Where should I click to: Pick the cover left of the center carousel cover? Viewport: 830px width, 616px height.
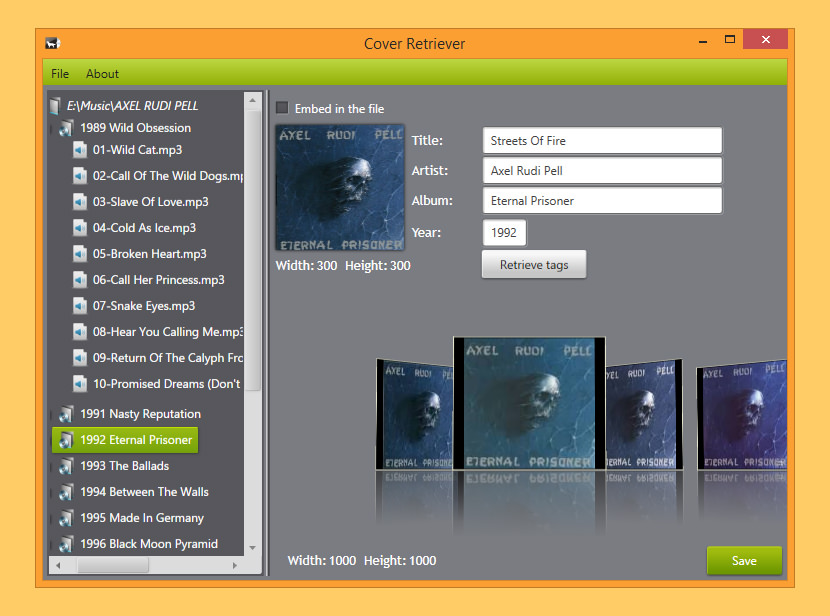click(x=415, y=415)
